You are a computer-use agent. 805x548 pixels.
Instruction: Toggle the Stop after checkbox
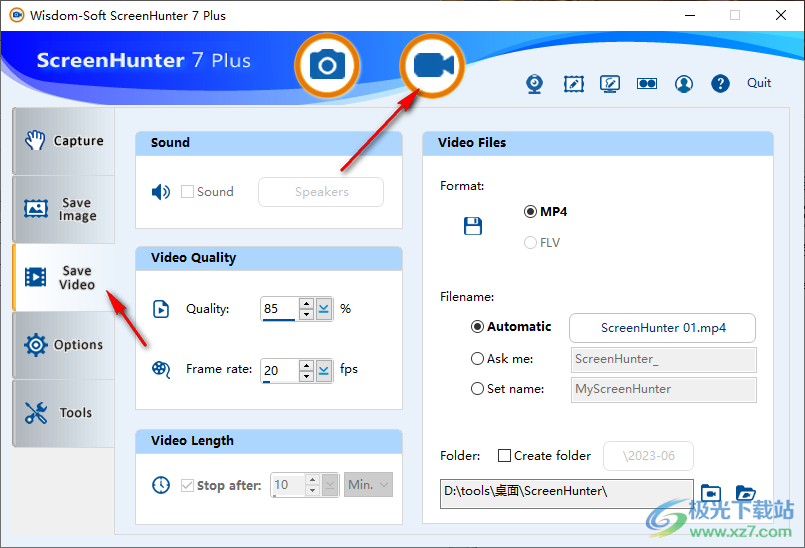click(187, 485)
